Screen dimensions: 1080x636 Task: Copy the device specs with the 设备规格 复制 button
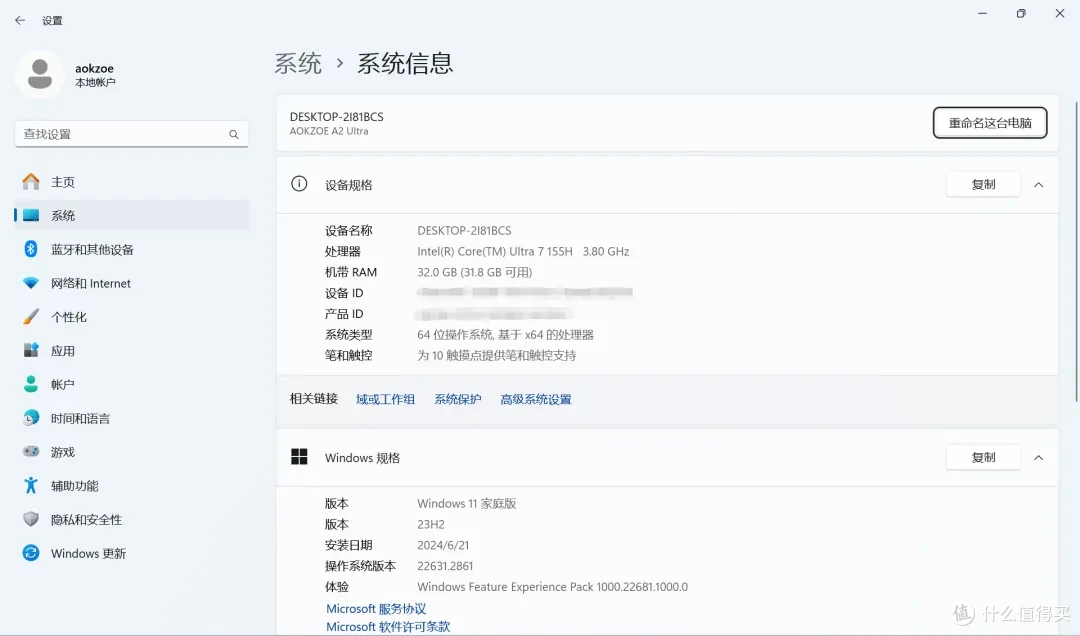click(x=983, y=185)
